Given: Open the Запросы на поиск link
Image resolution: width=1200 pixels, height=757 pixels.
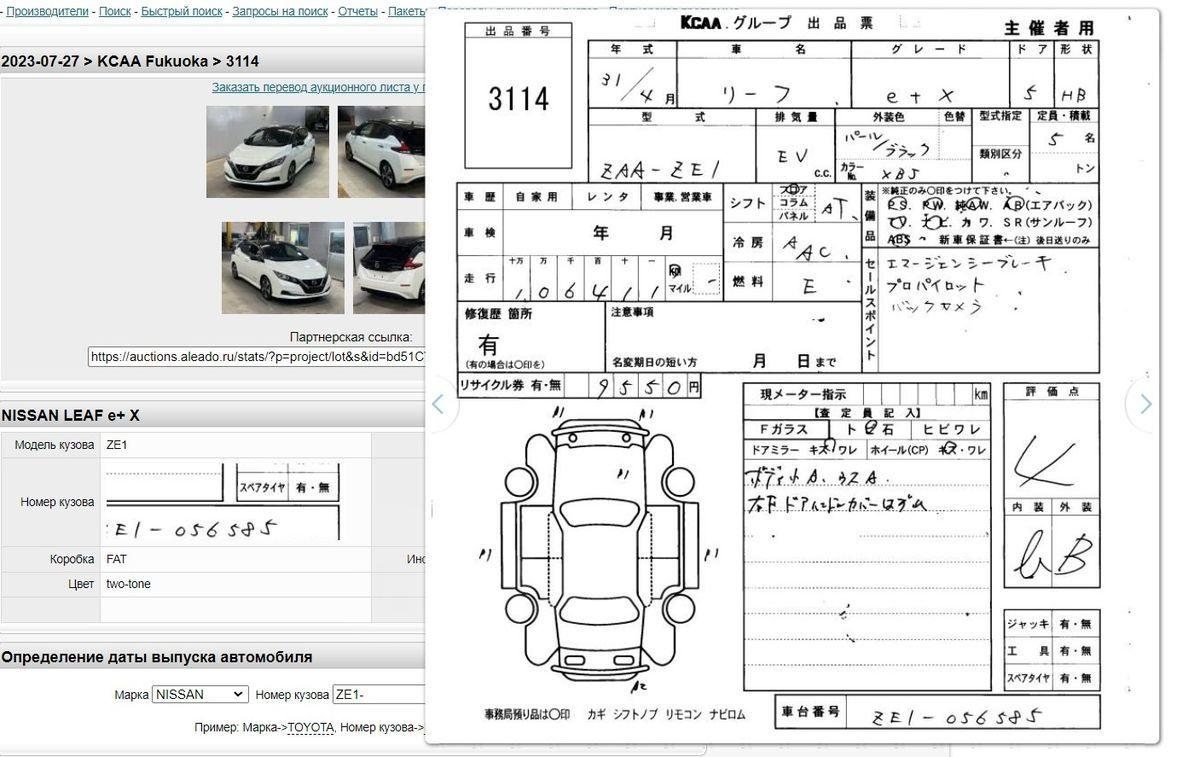Looking at the screenshot, I should (x=280, y=11).
